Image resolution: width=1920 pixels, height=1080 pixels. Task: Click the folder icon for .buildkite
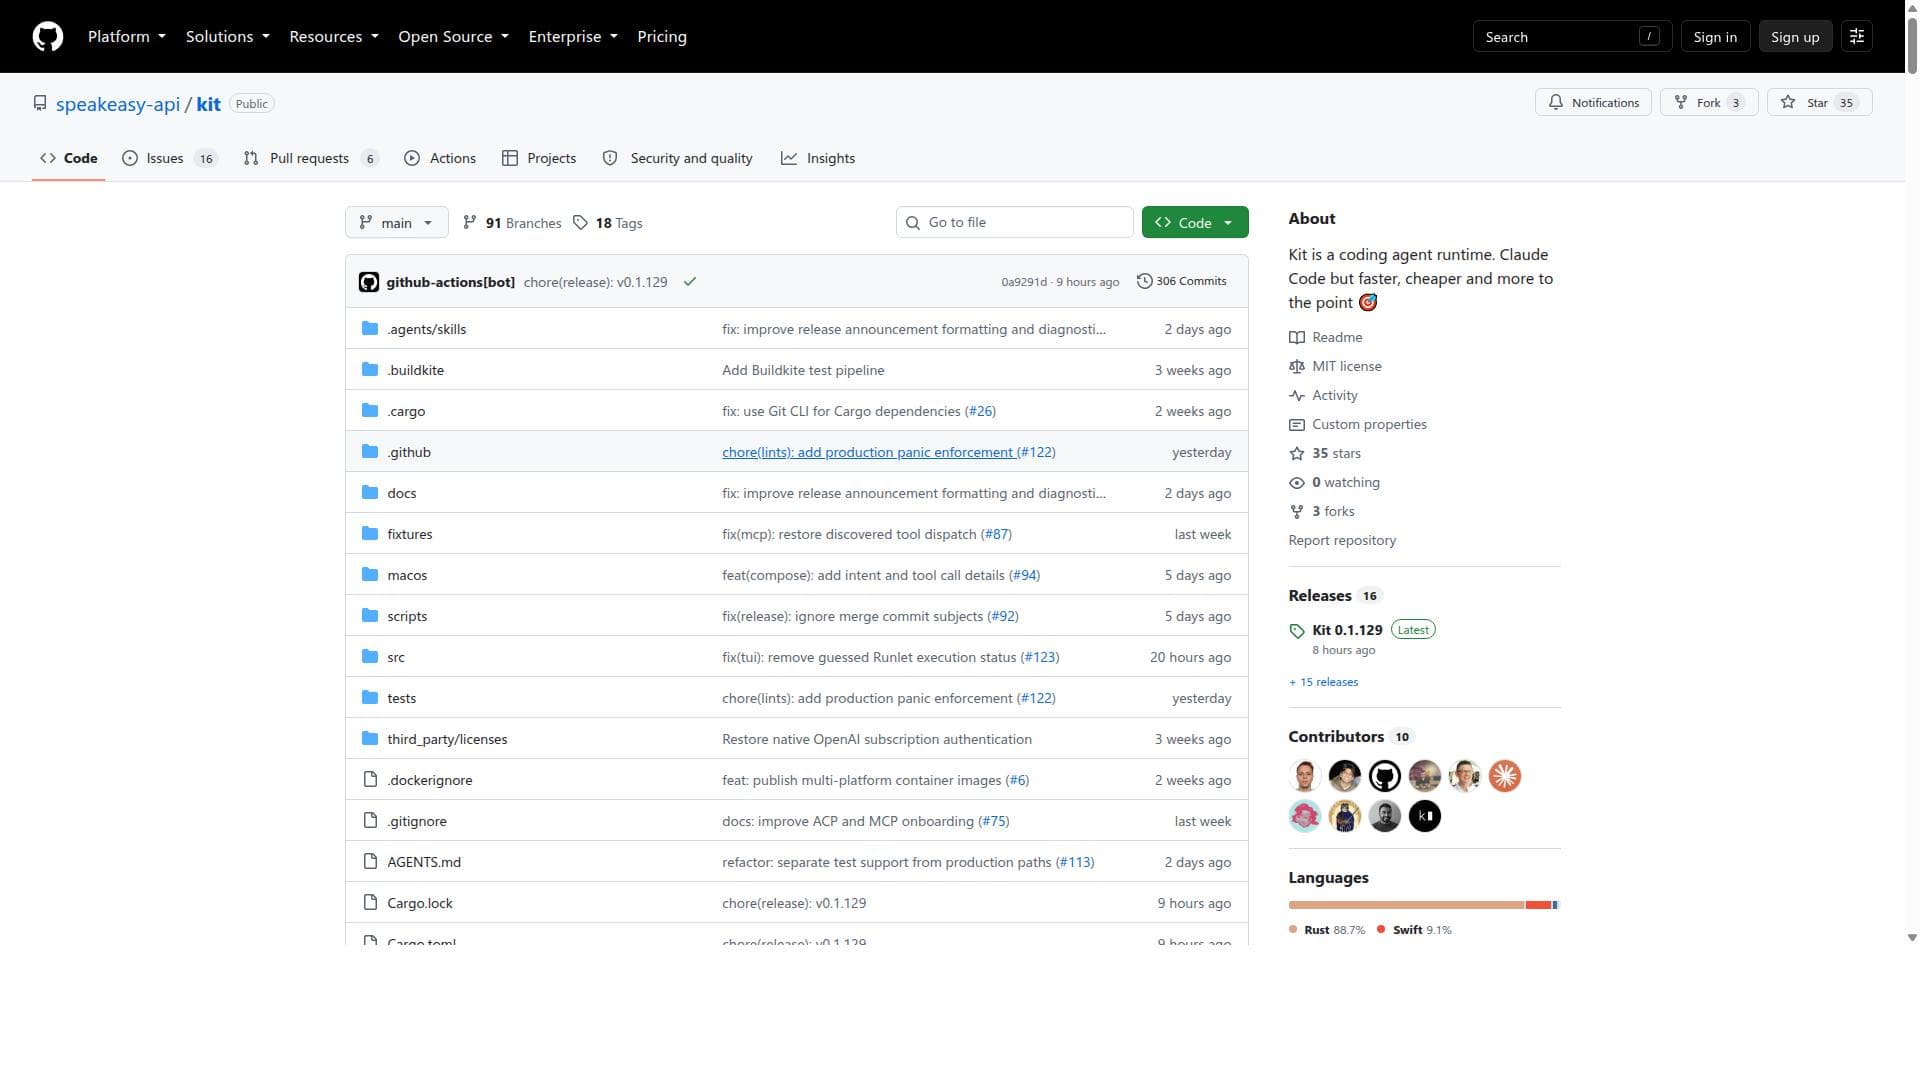pyautogui.click(x=370, y=370)
